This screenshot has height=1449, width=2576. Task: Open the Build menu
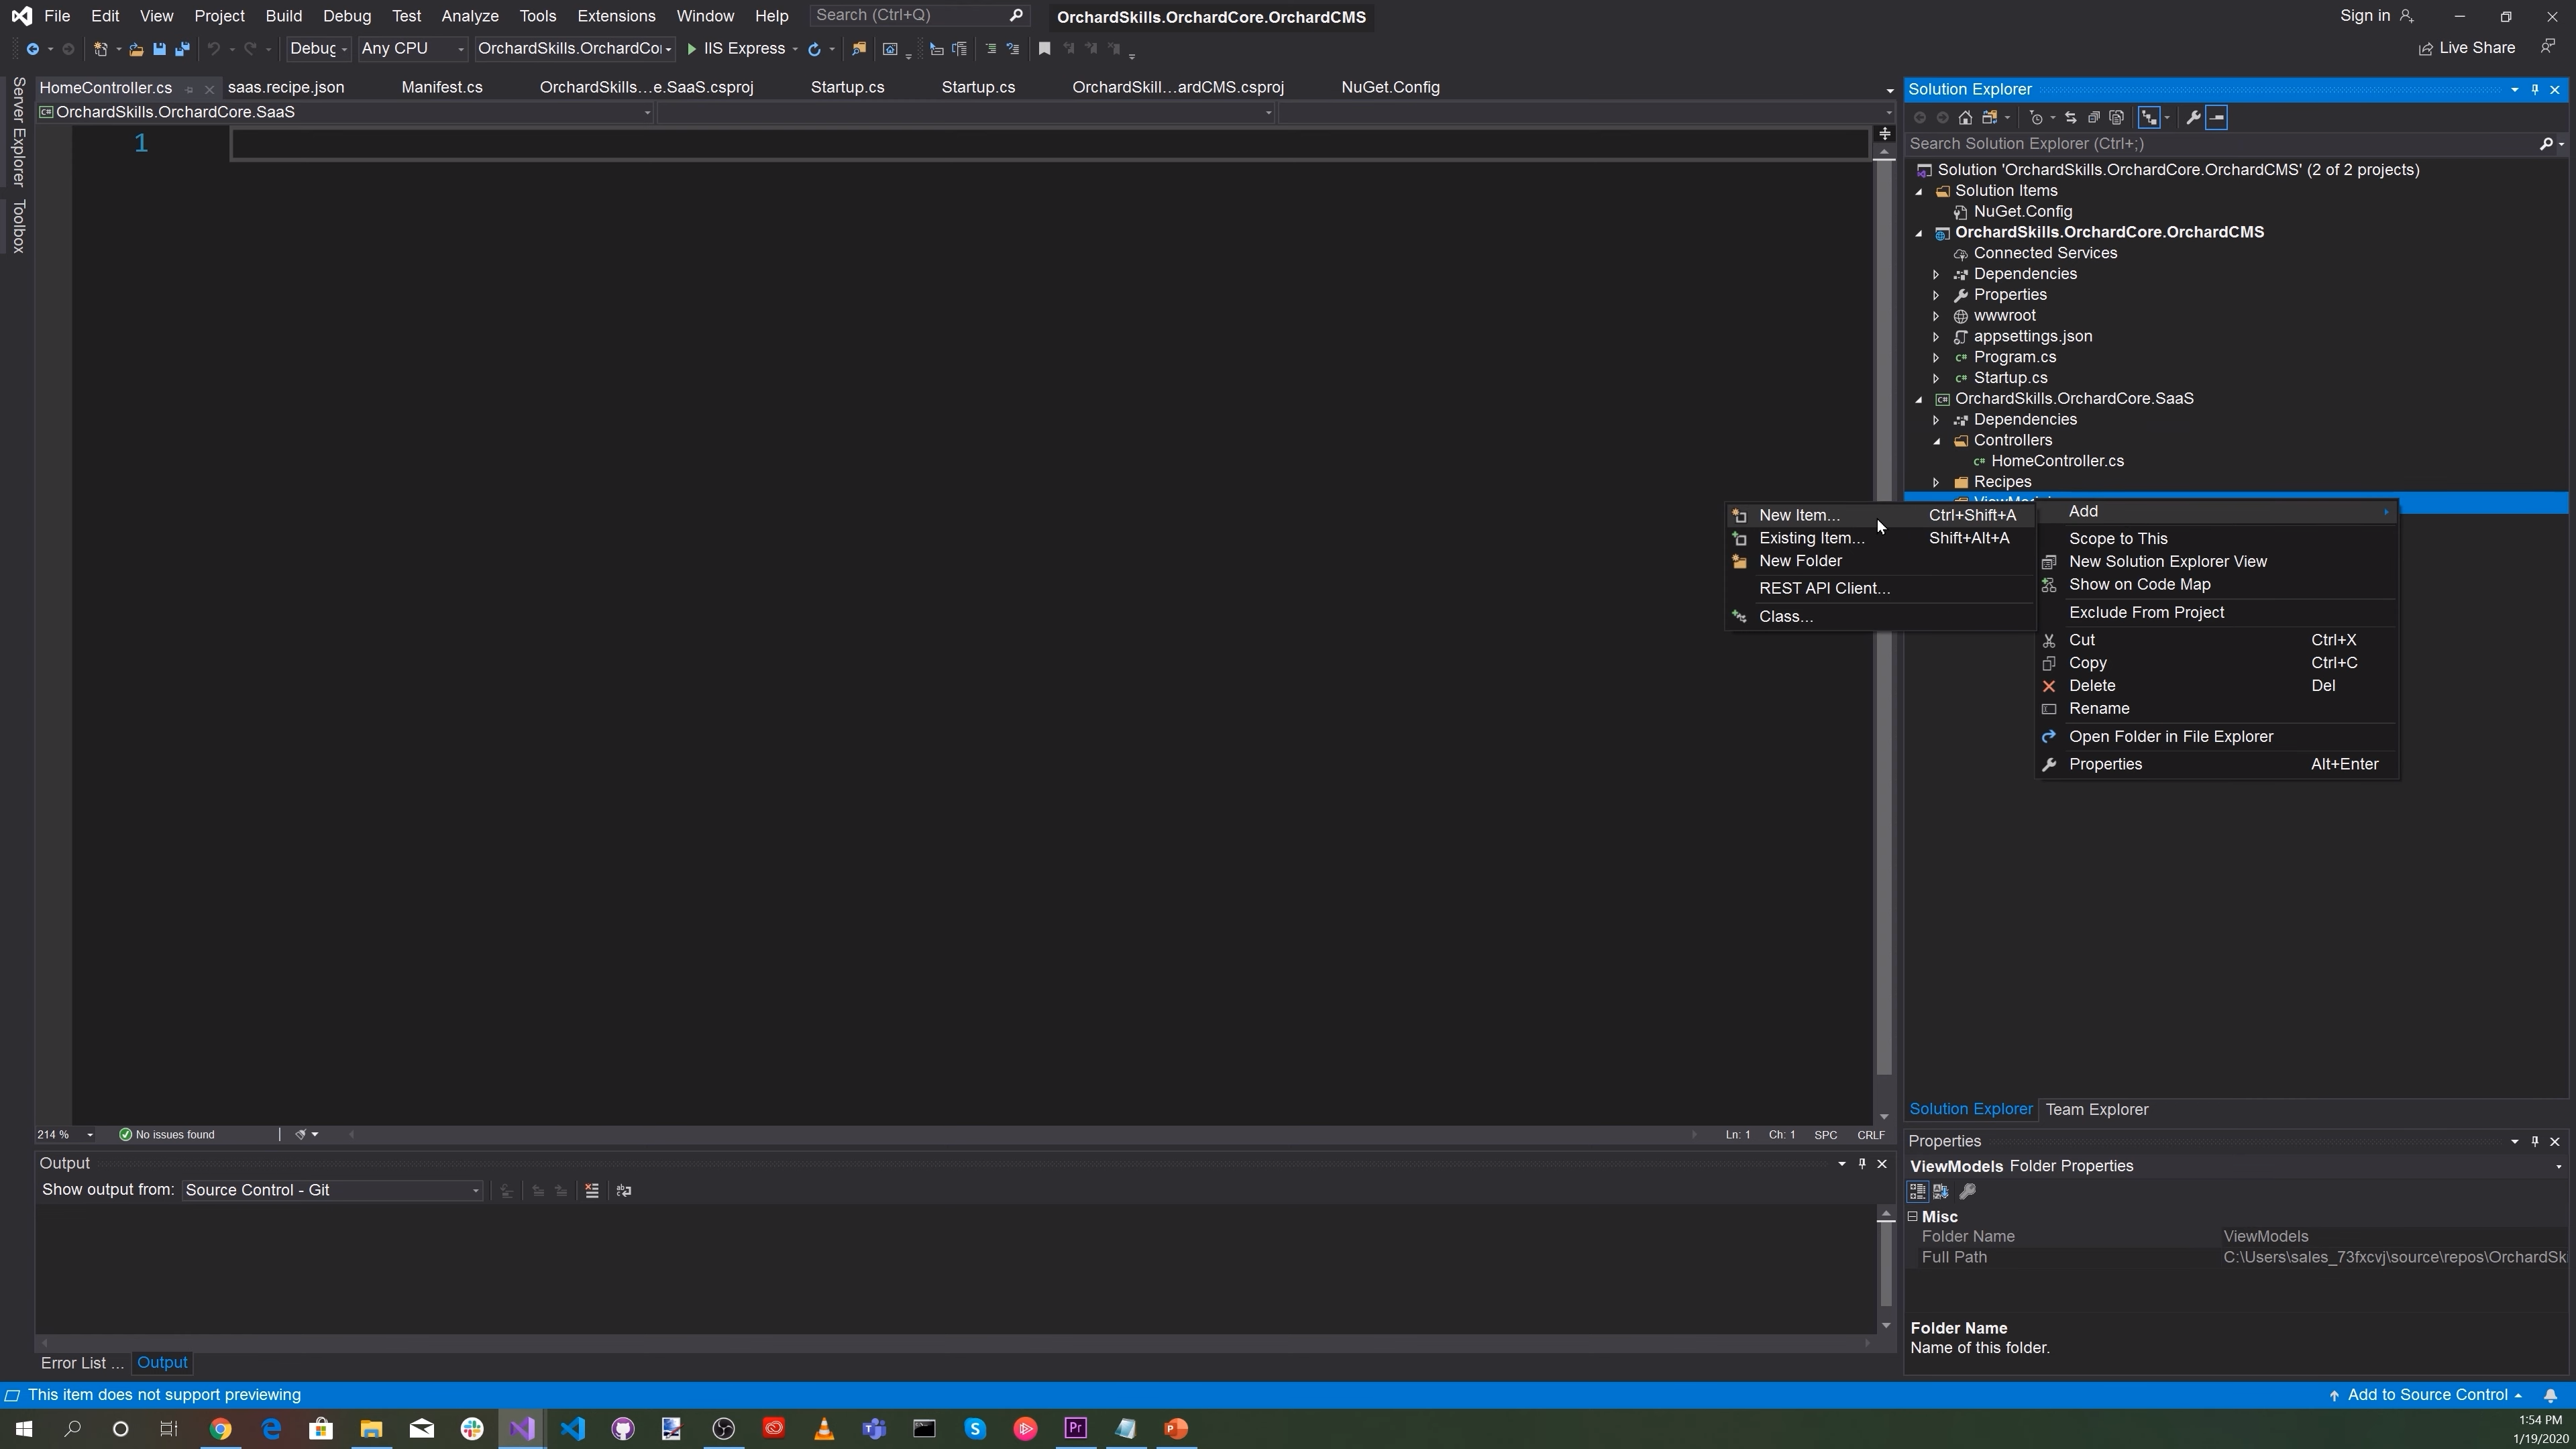283,16
